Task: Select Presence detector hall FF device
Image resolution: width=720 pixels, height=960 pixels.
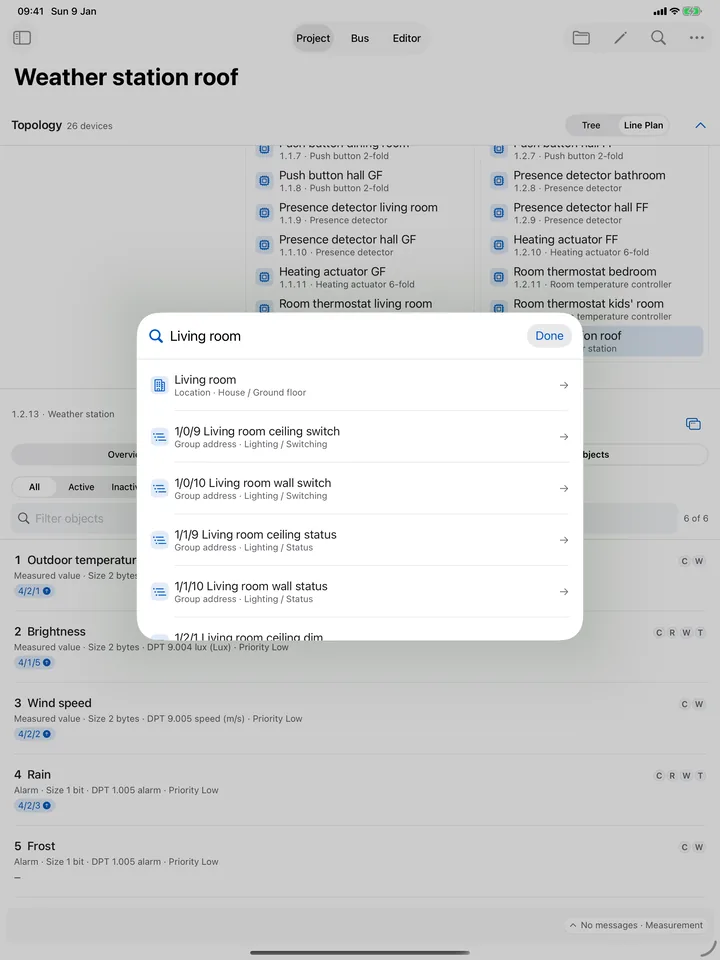Action: coord(596,213)
